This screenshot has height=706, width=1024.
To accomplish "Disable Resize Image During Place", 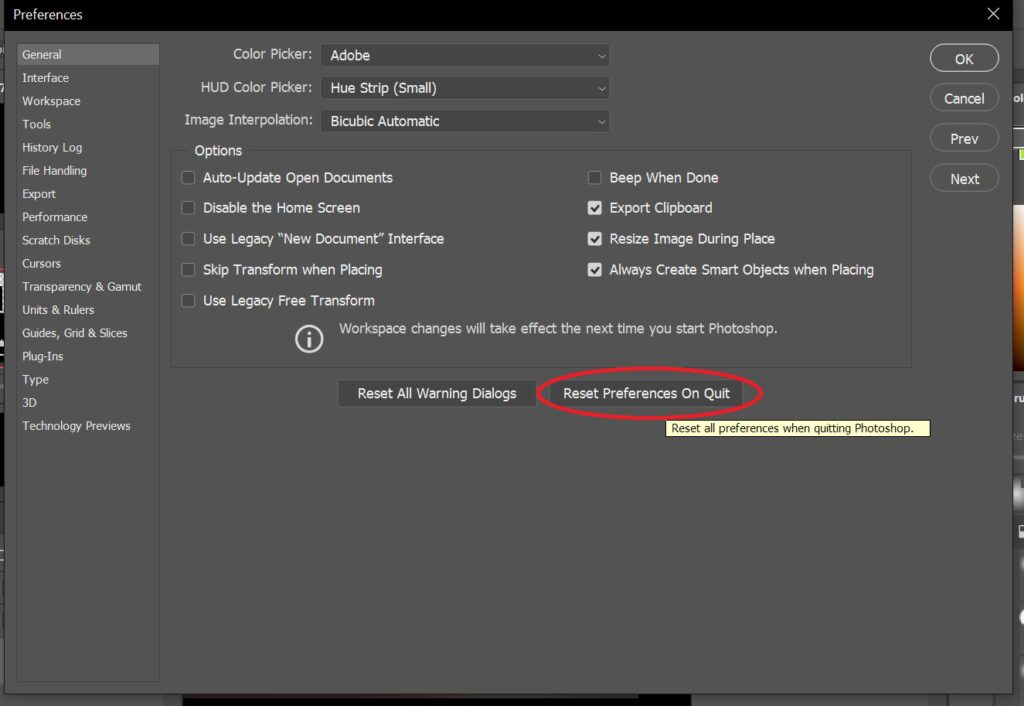I will pyautogui.click(x=594, y=239).
